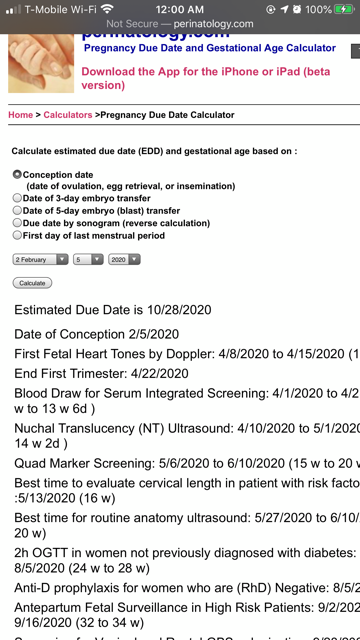Open the year dropdown showing 2020
The image size is (360, 640).
(x=124, y=260)
